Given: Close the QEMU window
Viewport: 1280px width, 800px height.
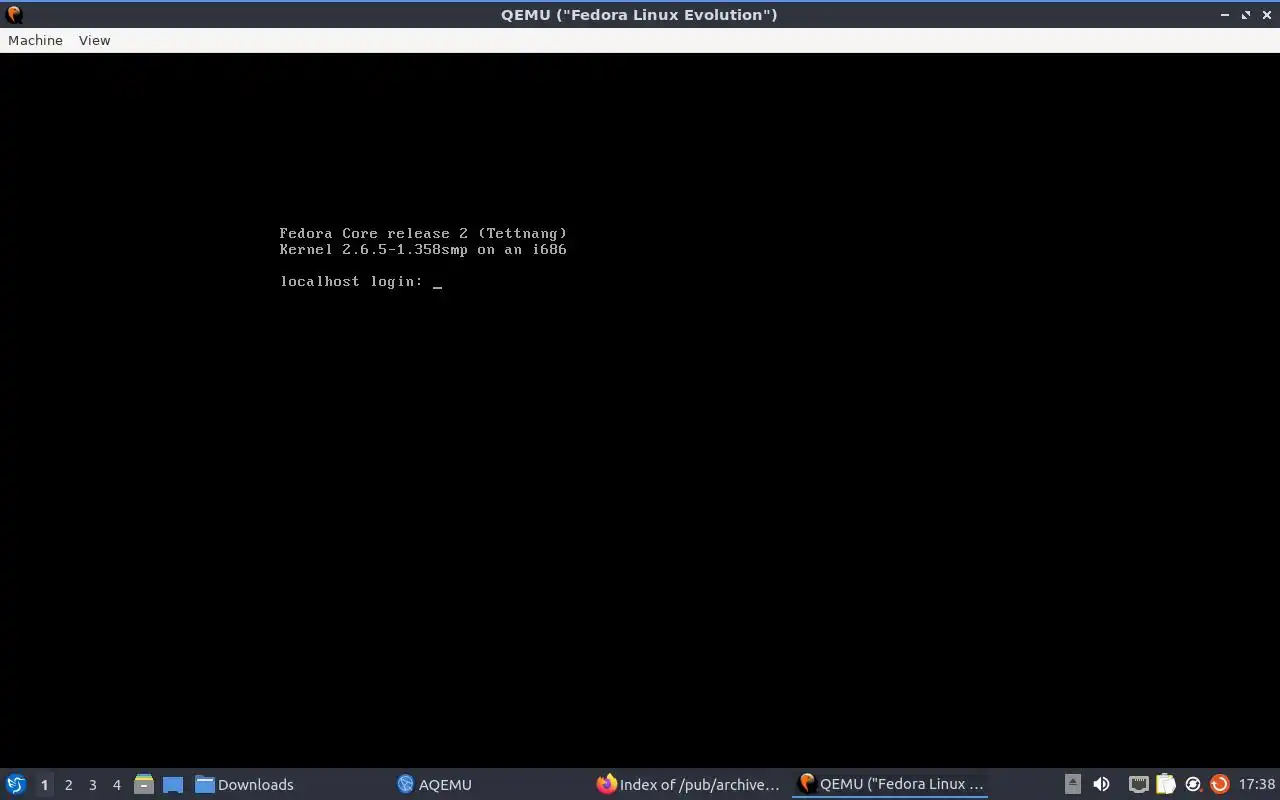Looking at the screenshot, I should (x=1267, y=15).
